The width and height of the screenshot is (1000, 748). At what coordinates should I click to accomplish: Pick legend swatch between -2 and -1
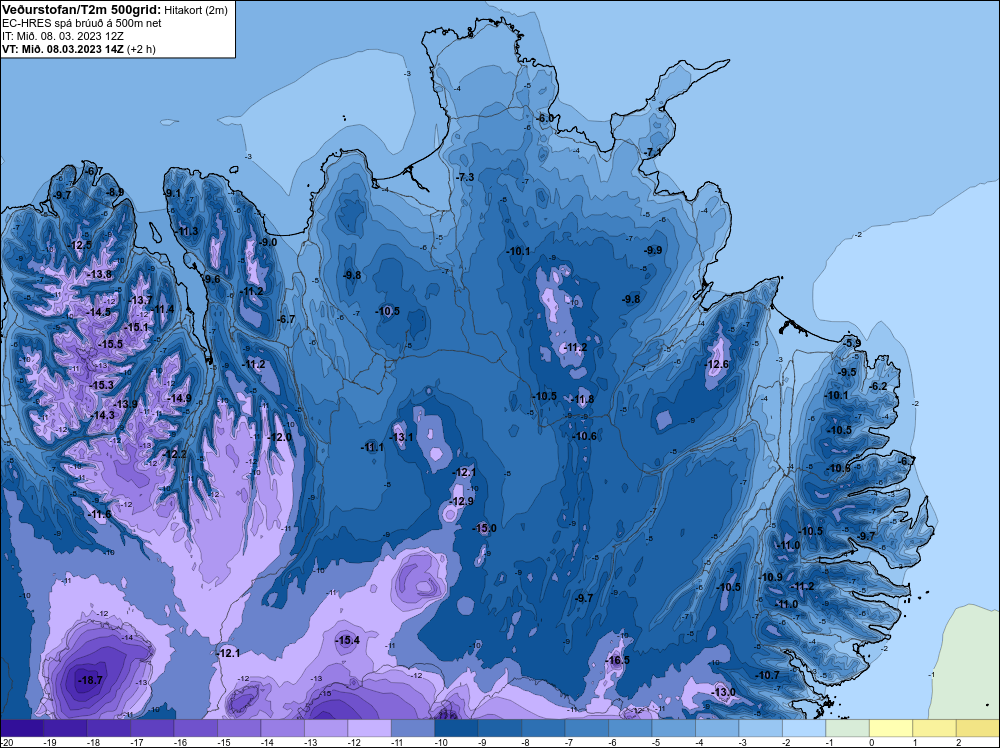tap(804, 728)
